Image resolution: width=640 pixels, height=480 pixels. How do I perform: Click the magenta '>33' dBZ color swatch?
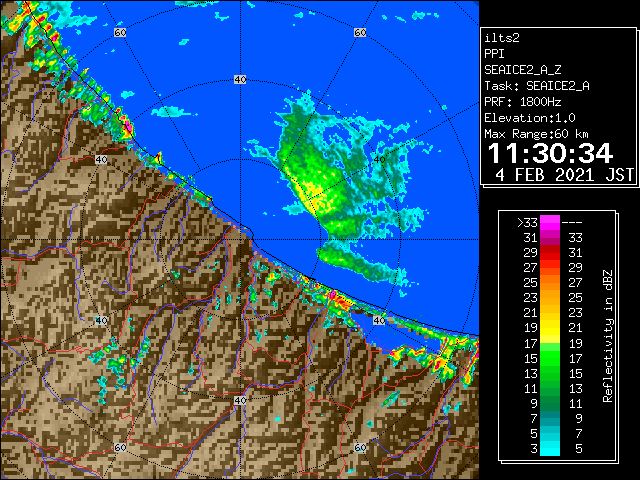[550, 222]
